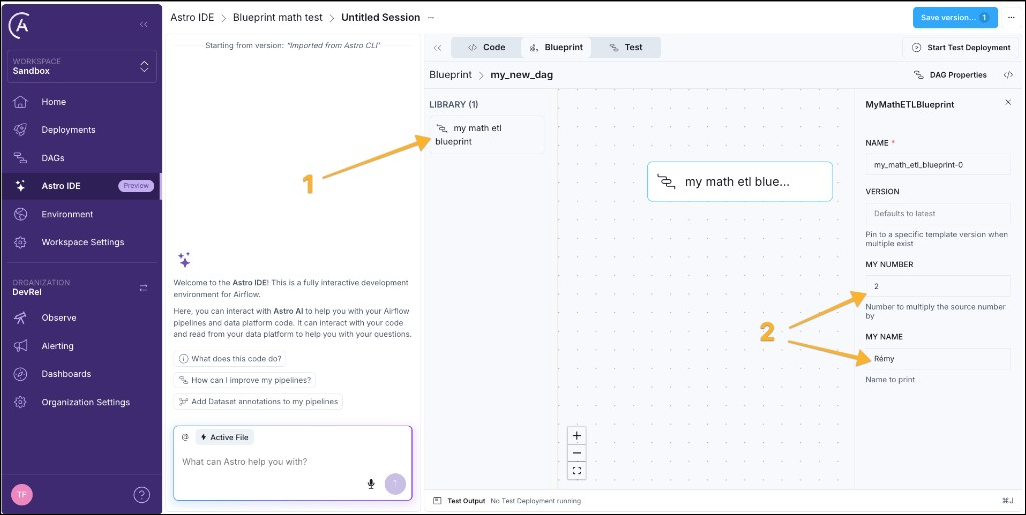Open Deployments in the sidebar

click(68, 130)
